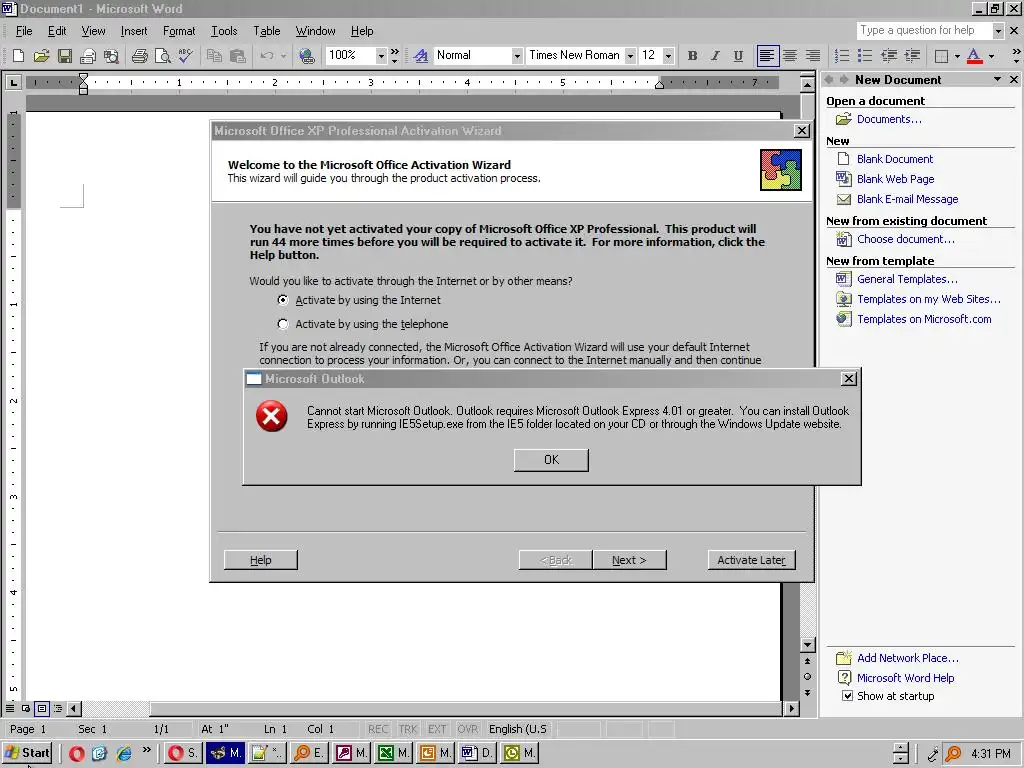
Task: Center-align the text
Action: pos(790,56)
